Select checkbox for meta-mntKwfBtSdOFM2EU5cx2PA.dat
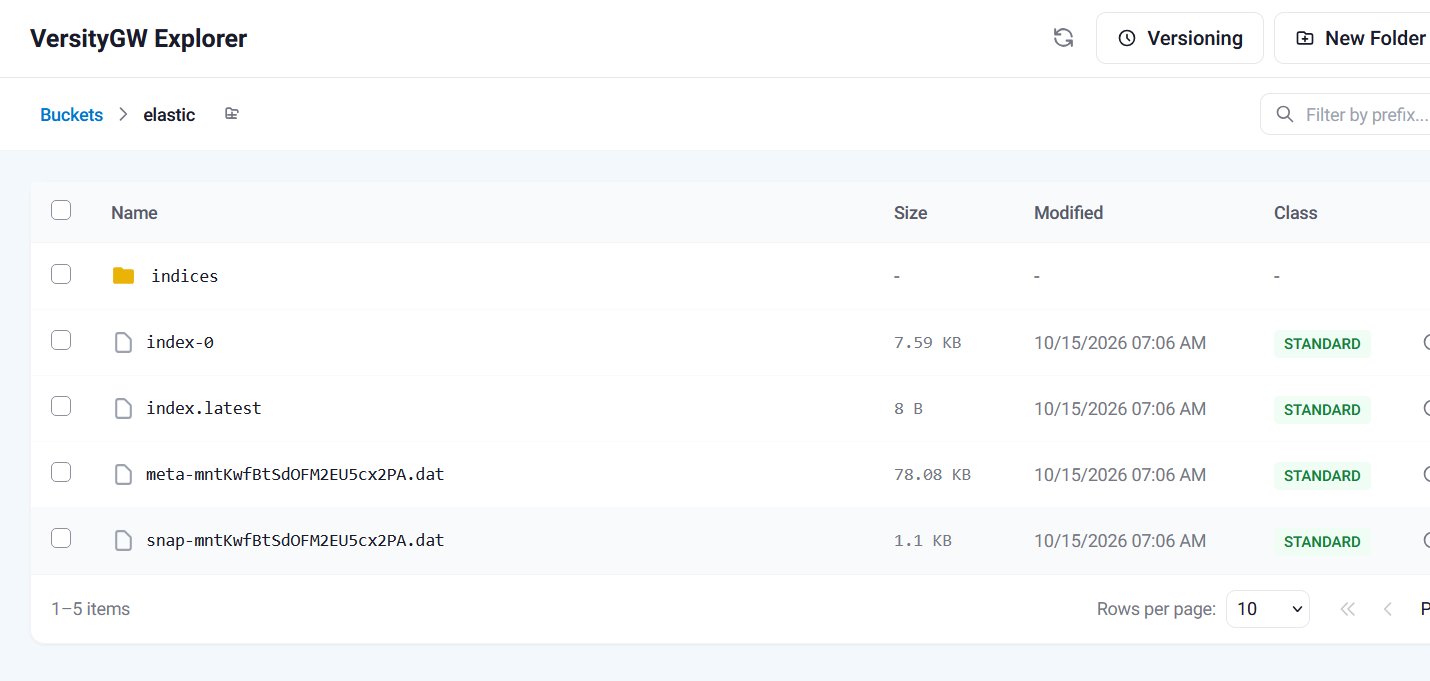This screenshot has height=681, width=1430. pyautogui.click(x=61, y=472)
